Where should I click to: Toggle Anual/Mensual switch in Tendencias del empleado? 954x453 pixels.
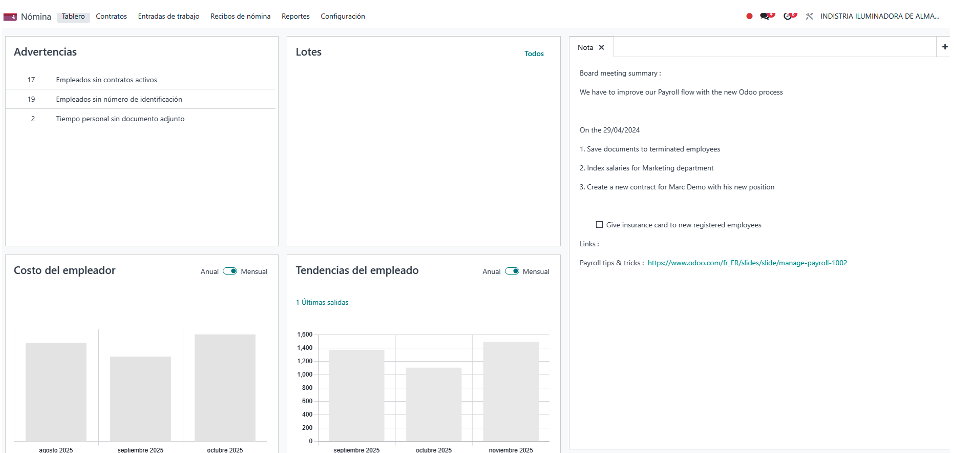tap(512, 271)
